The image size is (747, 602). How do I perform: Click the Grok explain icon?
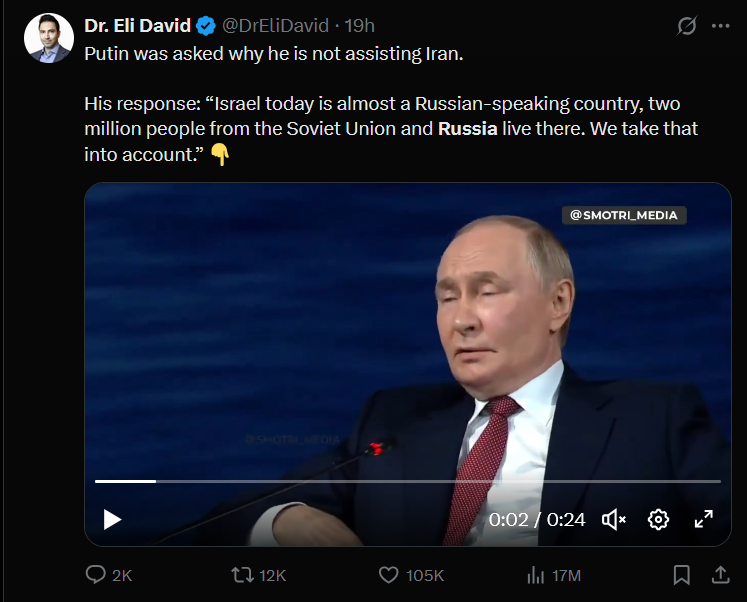click(x=686, y=26)
